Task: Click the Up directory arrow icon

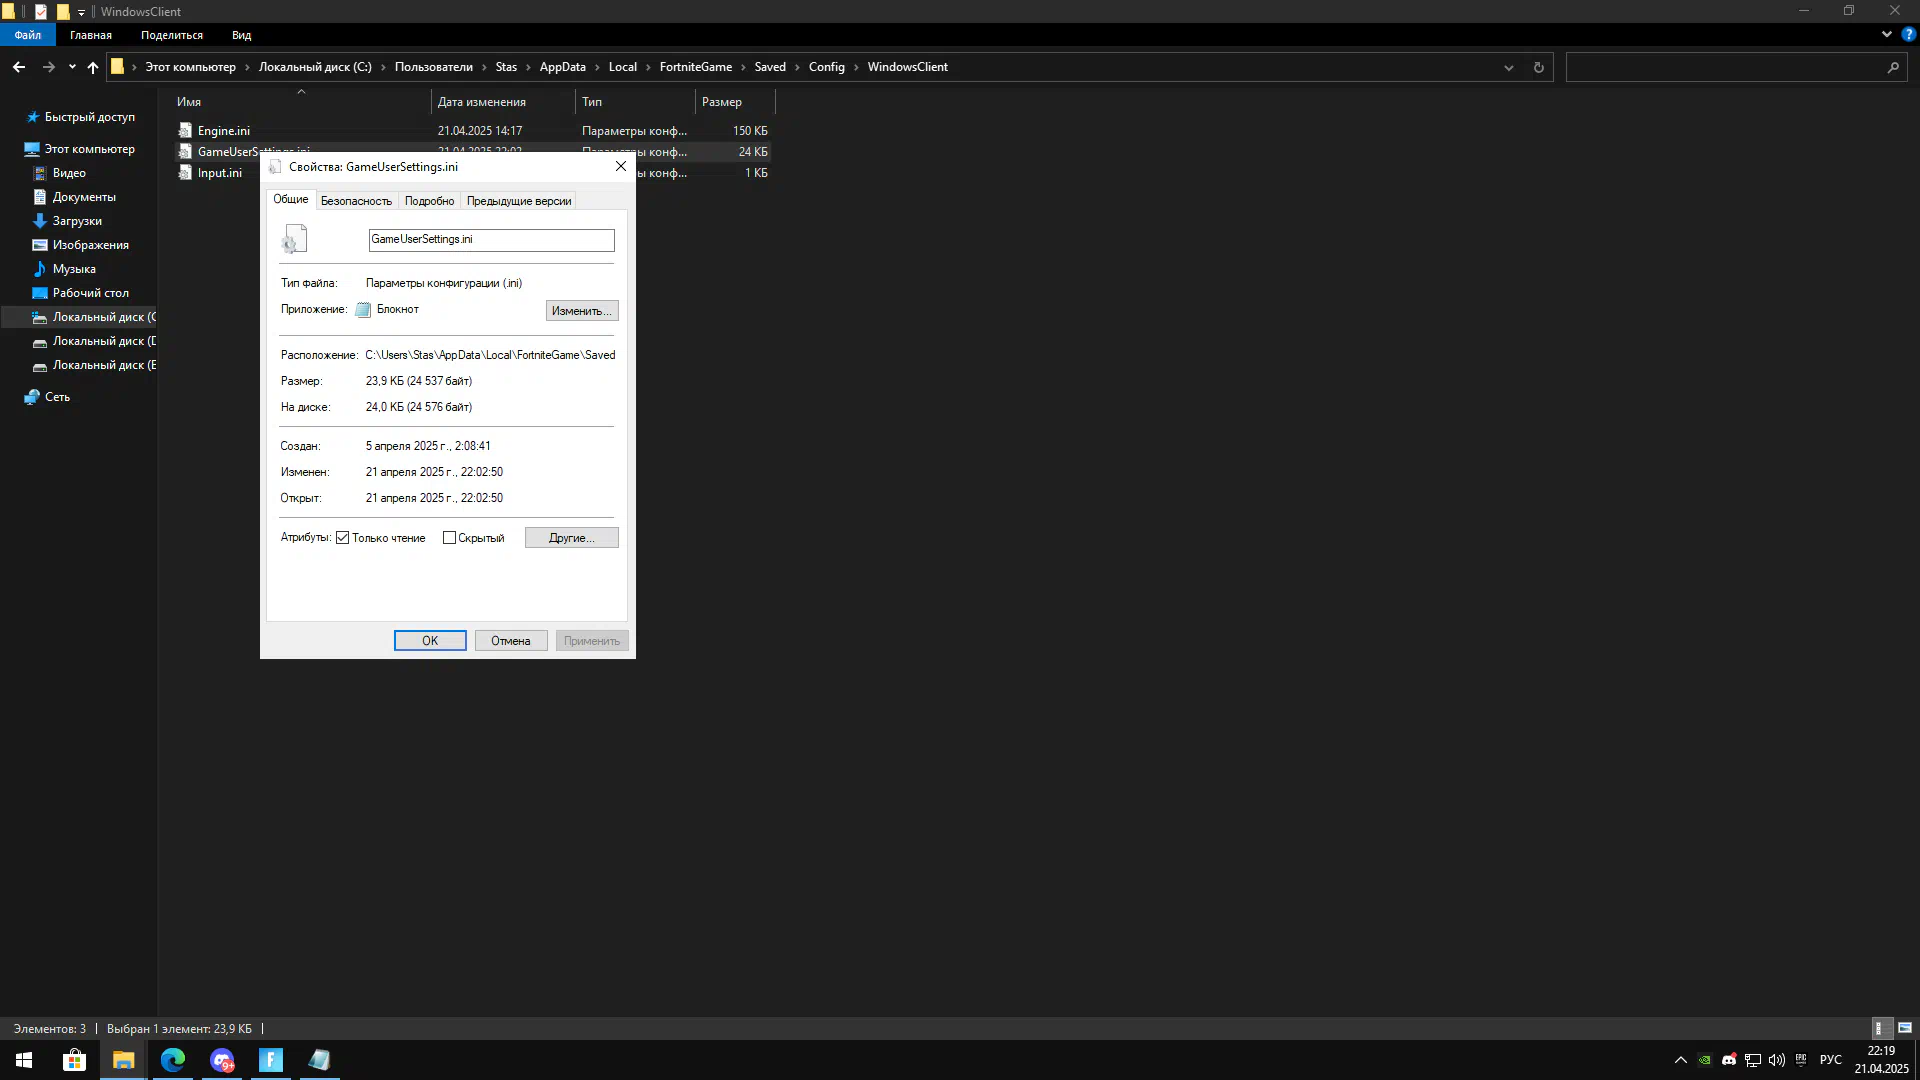Action: click(93, 67)
